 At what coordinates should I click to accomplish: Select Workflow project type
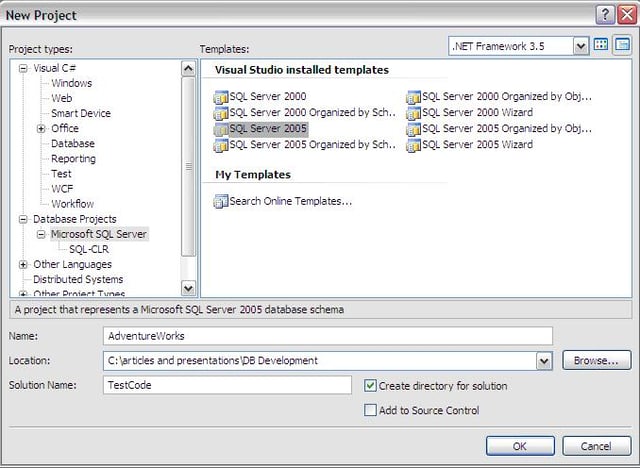72,204
